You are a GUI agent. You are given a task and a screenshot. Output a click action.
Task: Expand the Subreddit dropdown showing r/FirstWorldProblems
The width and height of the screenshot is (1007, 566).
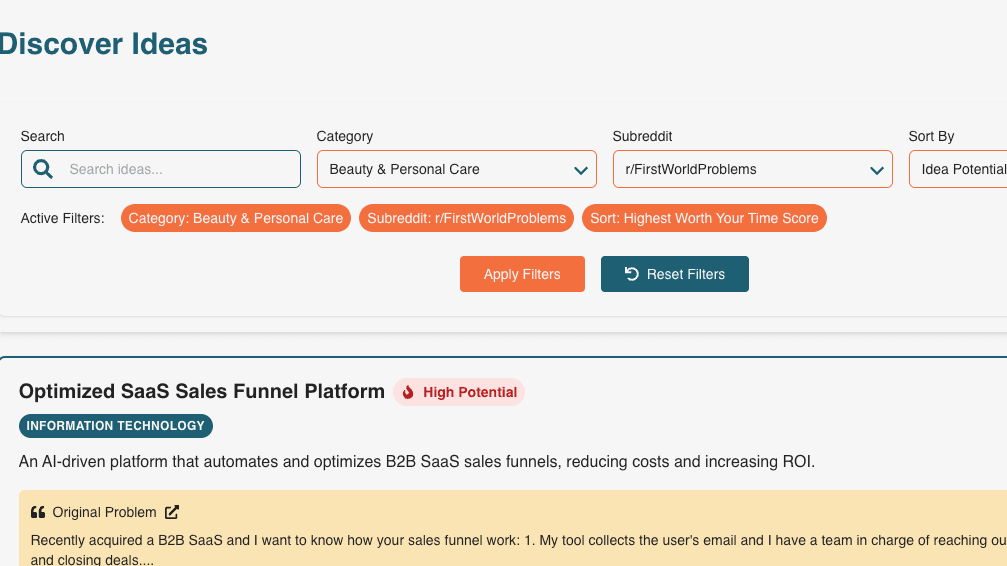point(740,169)
